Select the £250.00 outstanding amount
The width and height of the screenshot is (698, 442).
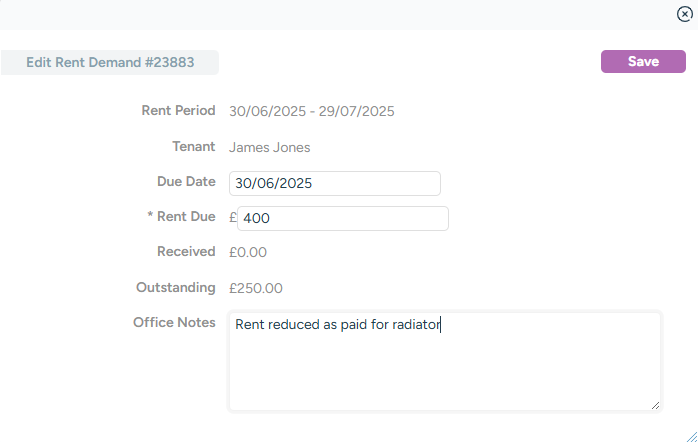coord(256,288)
